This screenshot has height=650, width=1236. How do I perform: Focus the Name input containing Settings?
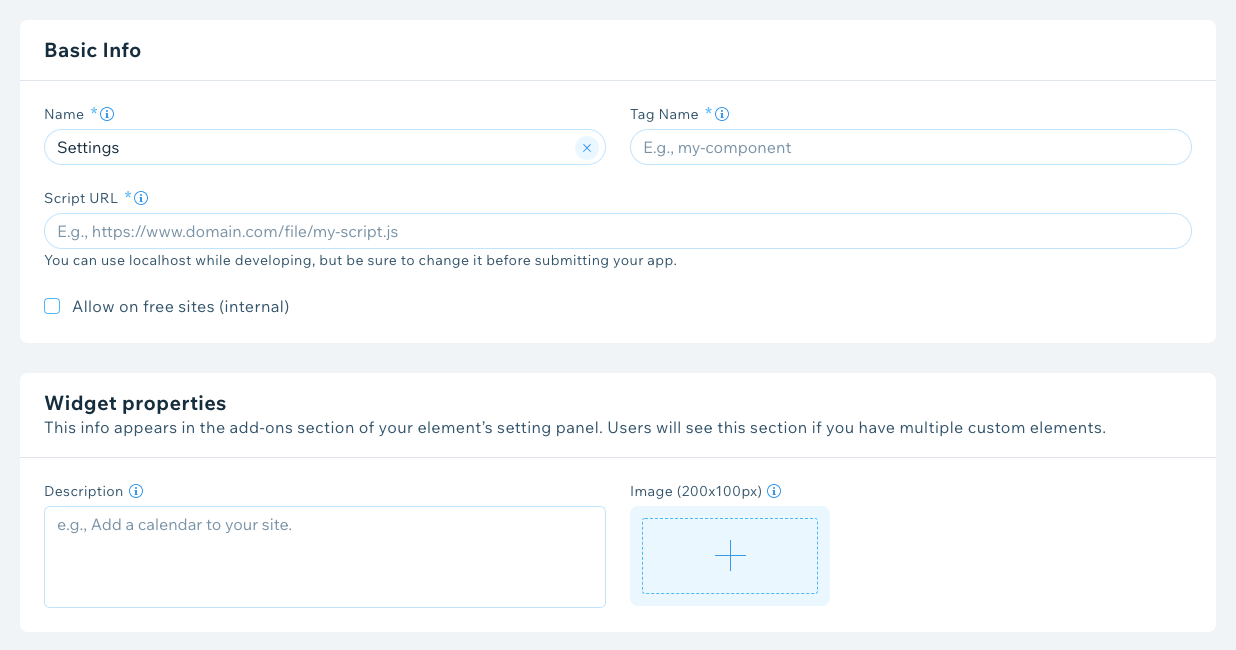325,147
